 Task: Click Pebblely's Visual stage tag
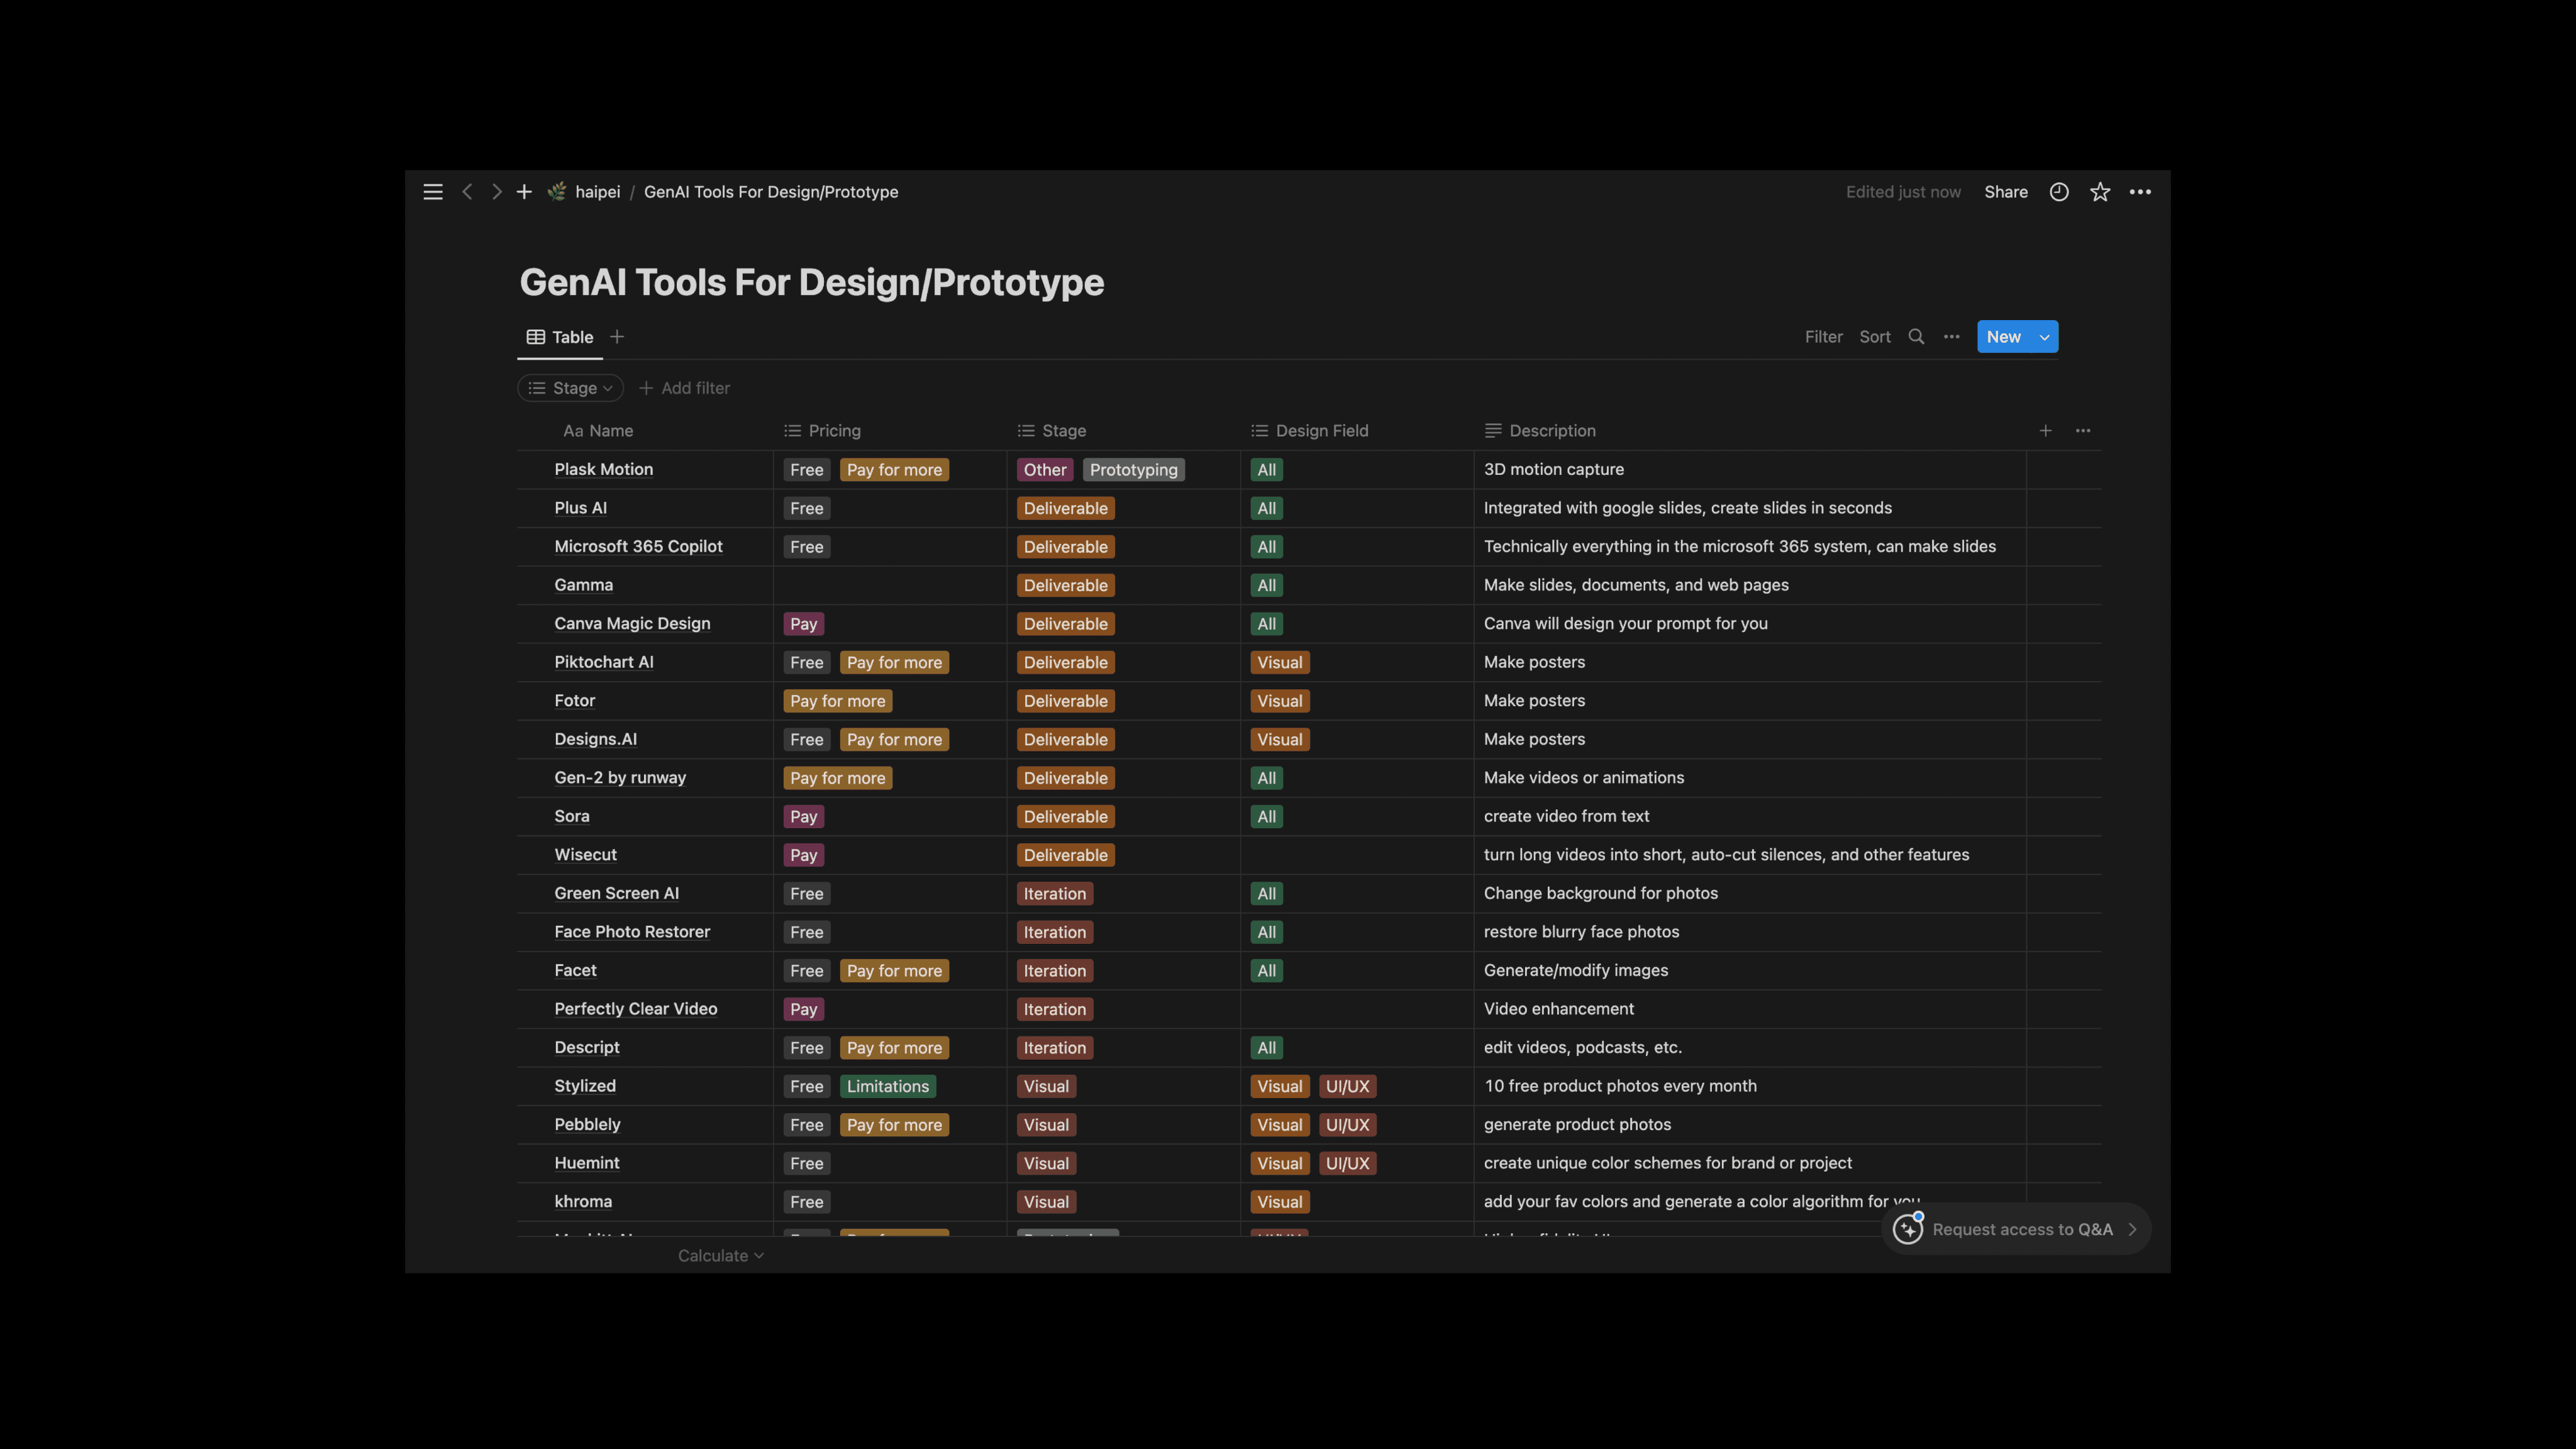tap(1046, 1125)
